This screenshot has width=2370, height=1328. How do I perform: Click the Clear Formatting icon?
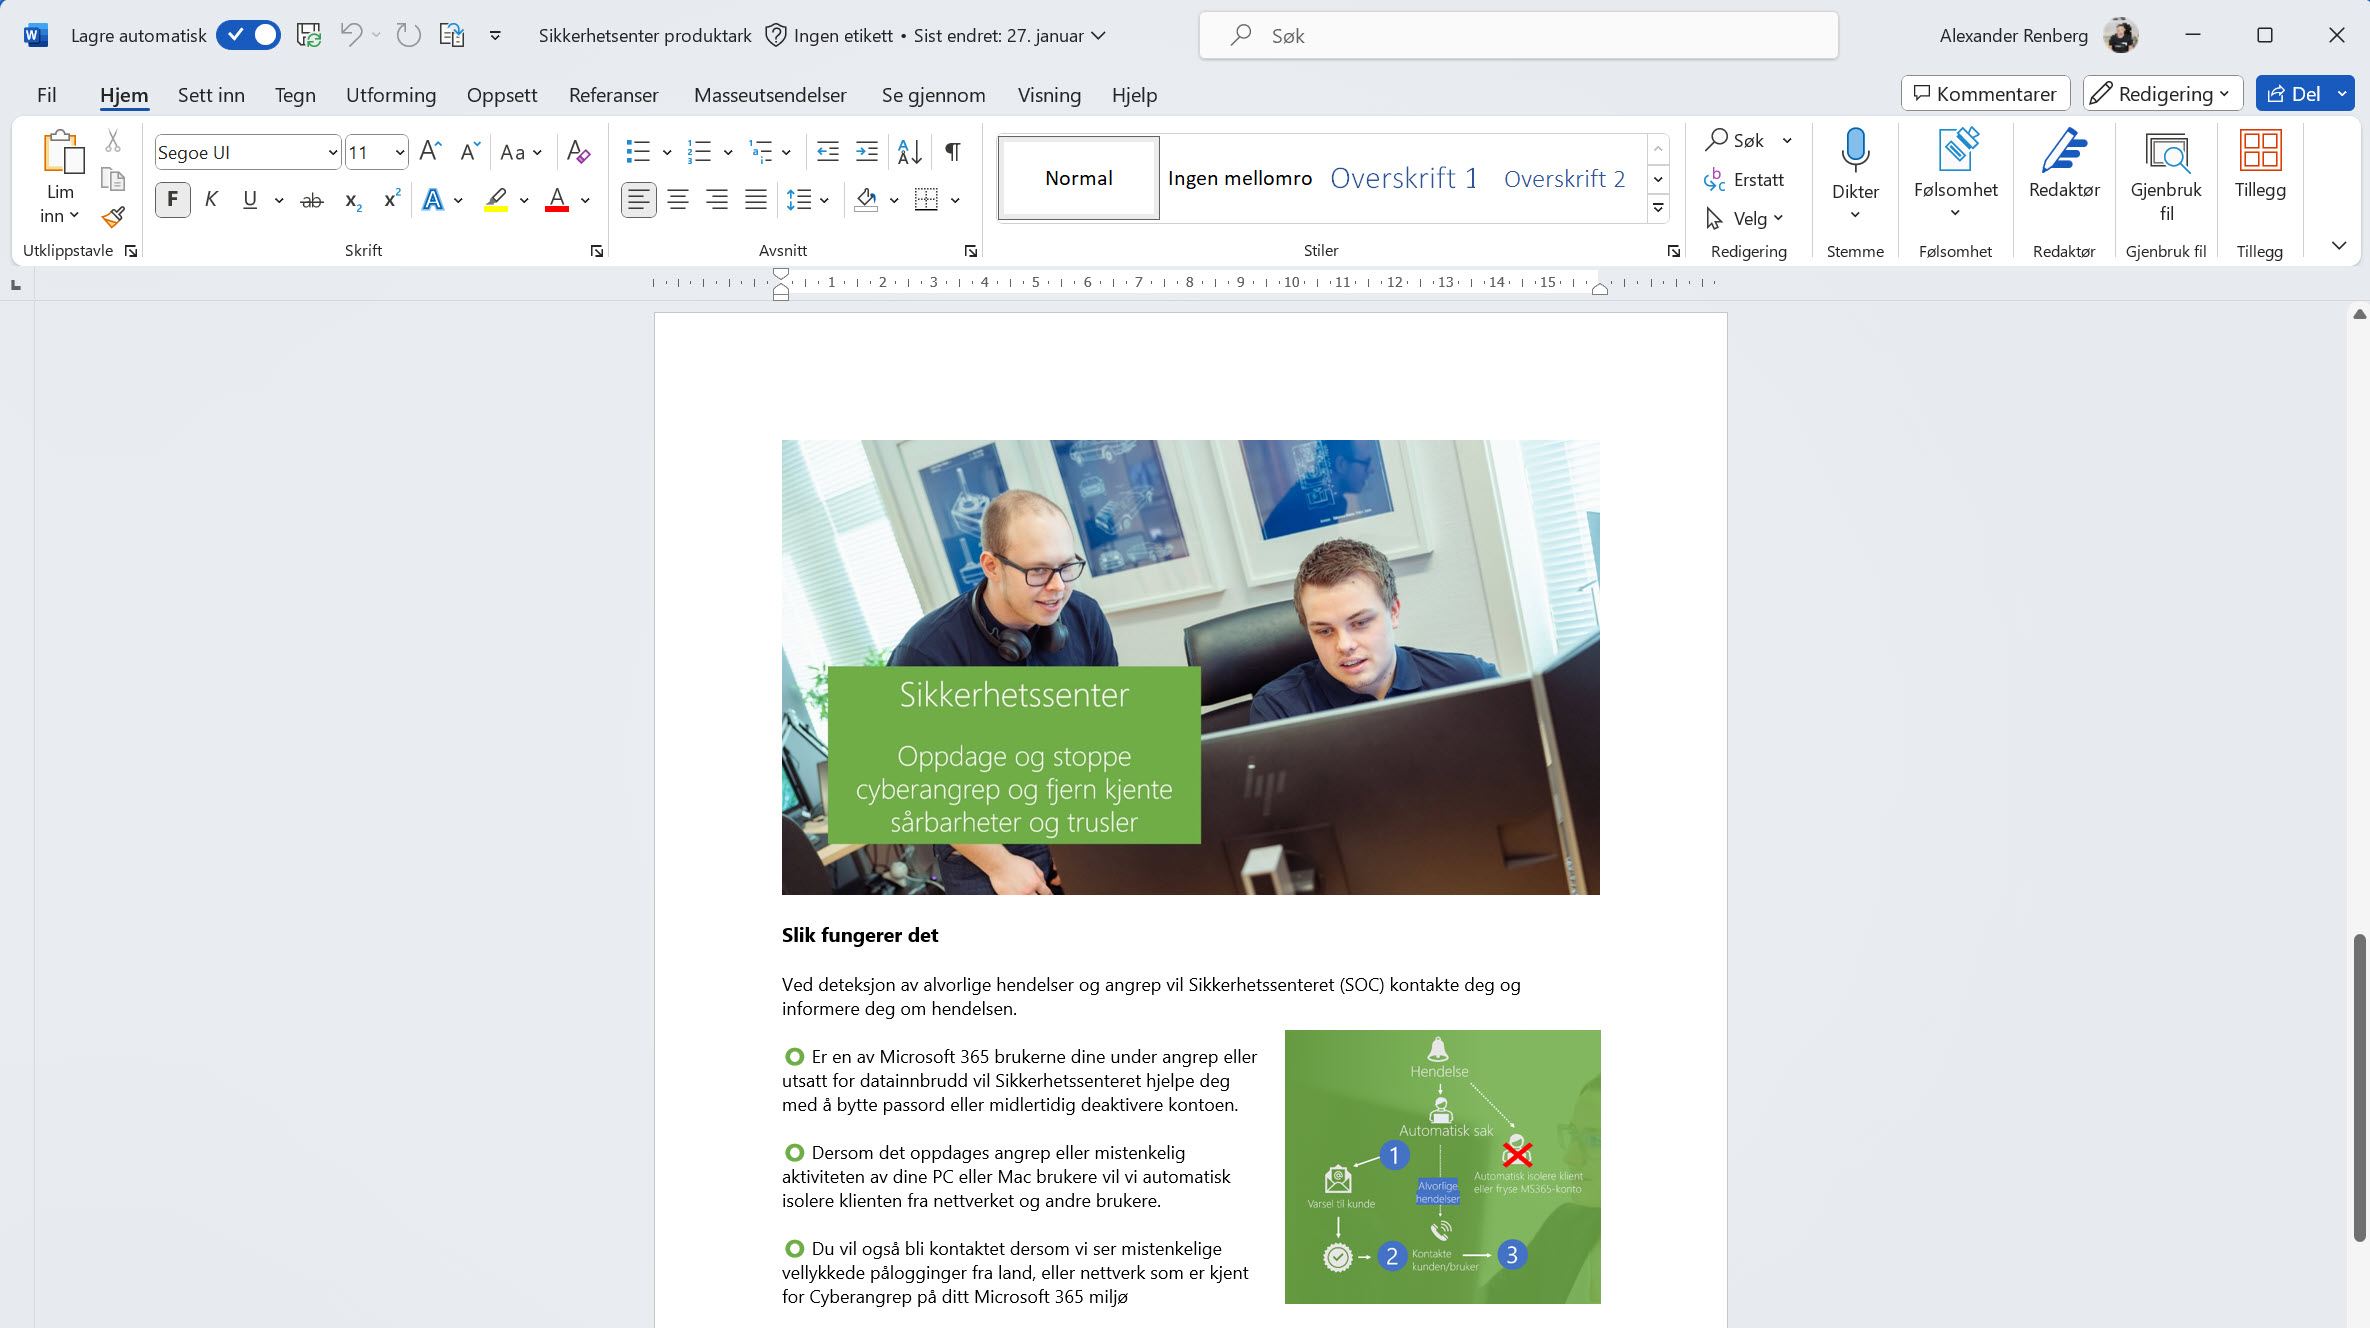pos(578,152)
